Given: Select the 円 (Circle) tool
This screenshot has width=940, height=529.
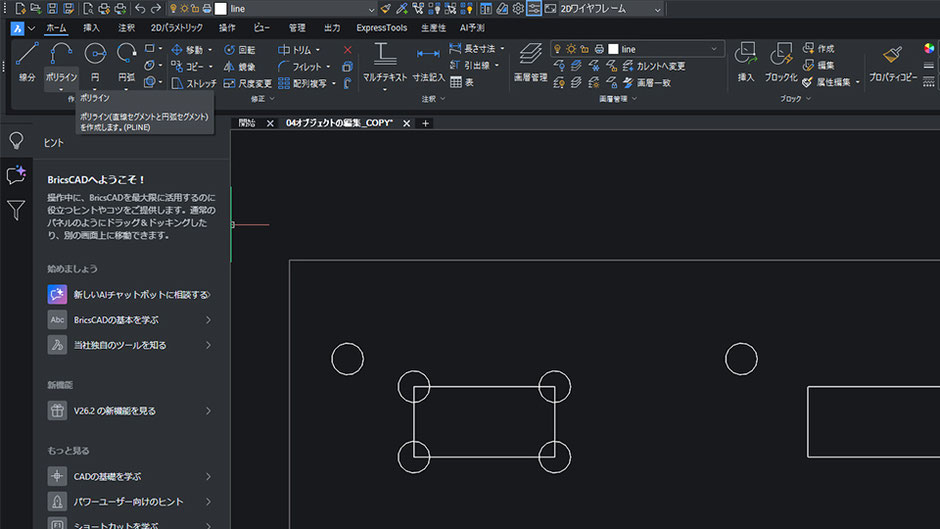Looking at the screenshot, I should pyautogui.click(x=95, y=61).
